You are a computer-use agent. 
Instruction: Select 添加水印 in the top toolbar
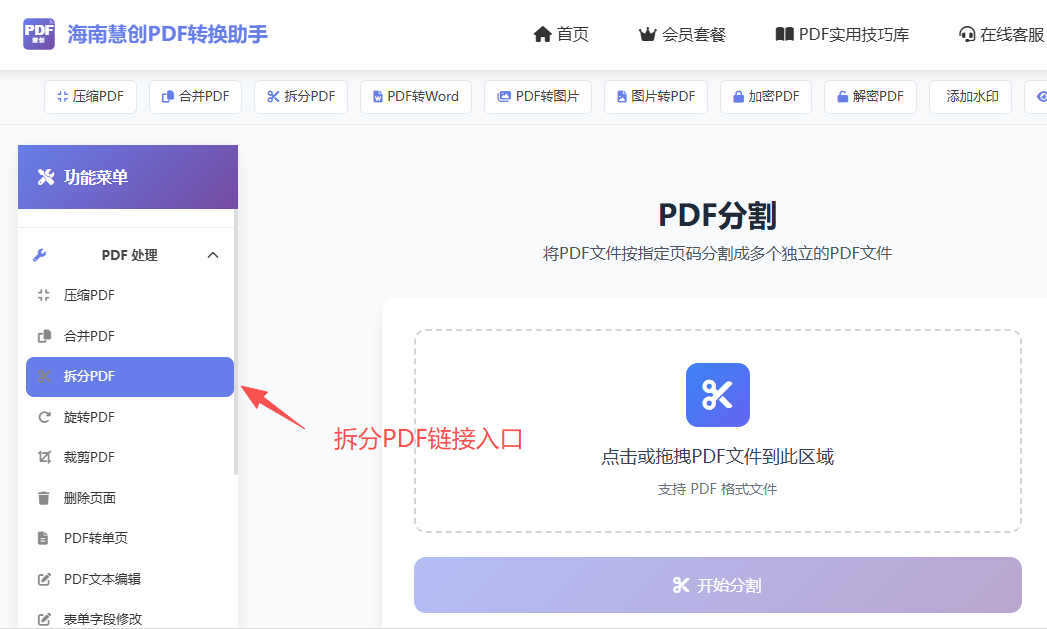tap(970, 97)
